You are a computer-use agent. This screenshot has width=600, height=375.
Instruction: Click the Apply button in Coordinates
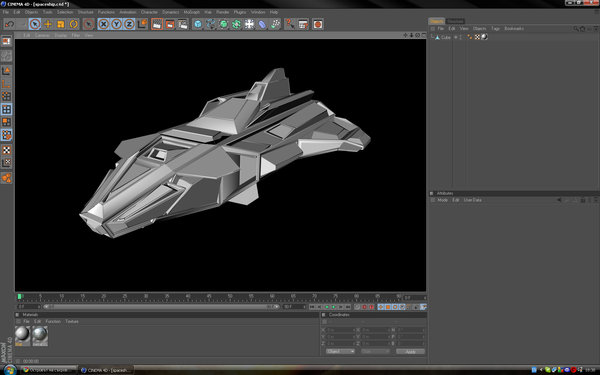click(410, 351)
